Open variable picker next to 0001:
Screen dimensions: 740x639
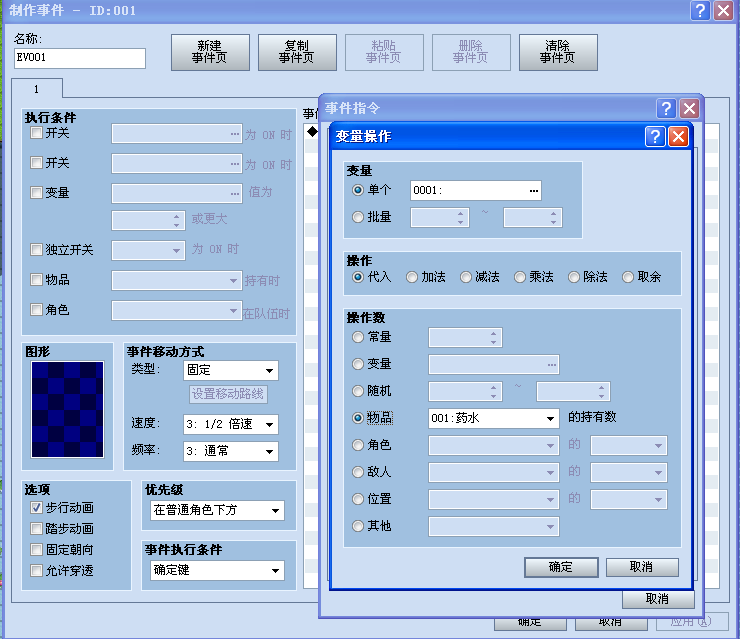click(534, 191)
